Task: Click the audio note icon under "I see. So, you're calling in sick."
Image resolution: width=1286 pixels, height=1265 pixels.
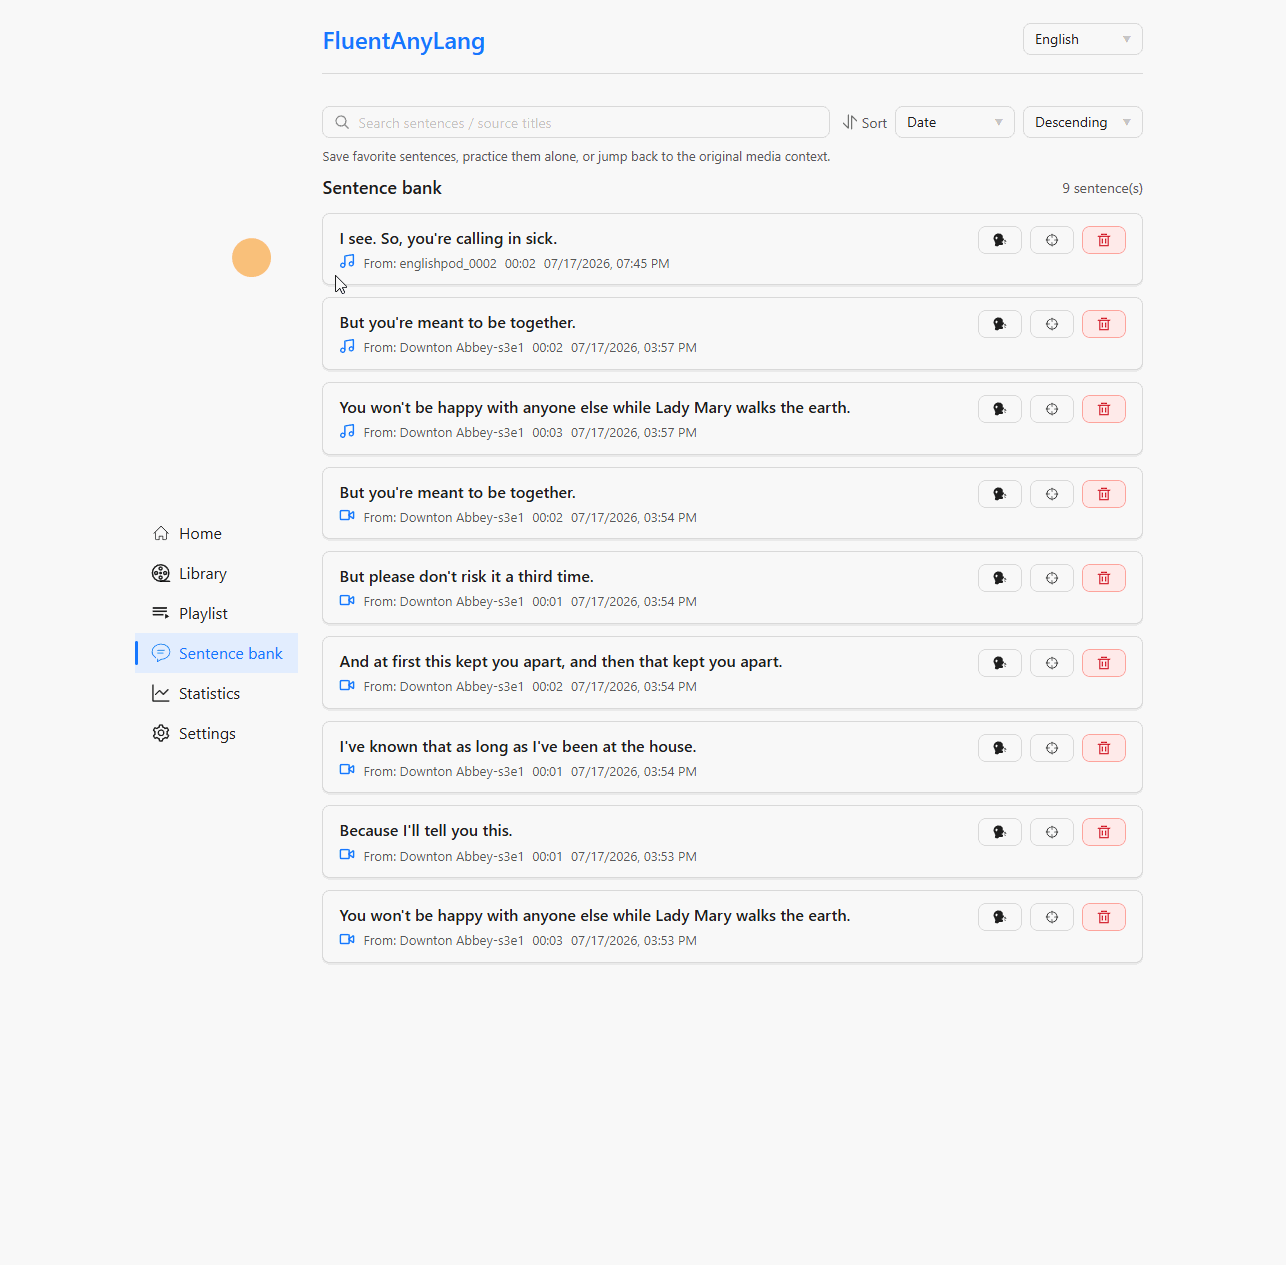Action: (347, 262)
